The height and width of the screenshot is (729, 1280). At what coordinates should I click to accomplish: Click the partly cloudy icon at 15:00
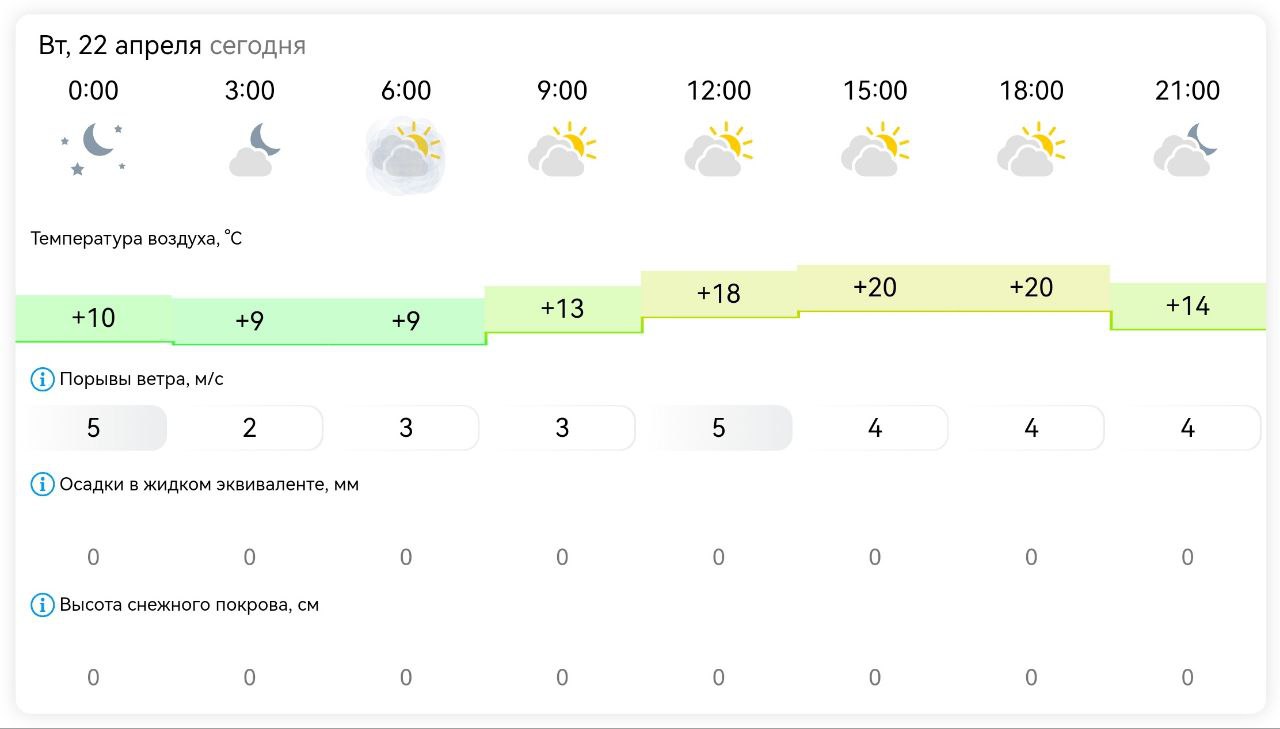pyautogui.click(x=875, y=149)
